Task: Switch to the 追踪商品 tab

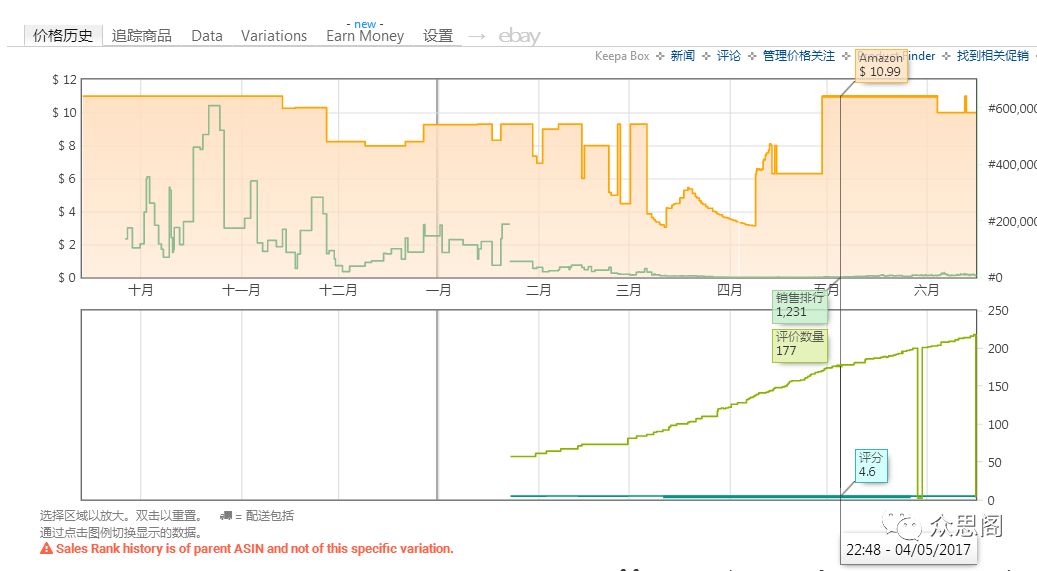Action: pyautogui.click(x=142, y=36)
